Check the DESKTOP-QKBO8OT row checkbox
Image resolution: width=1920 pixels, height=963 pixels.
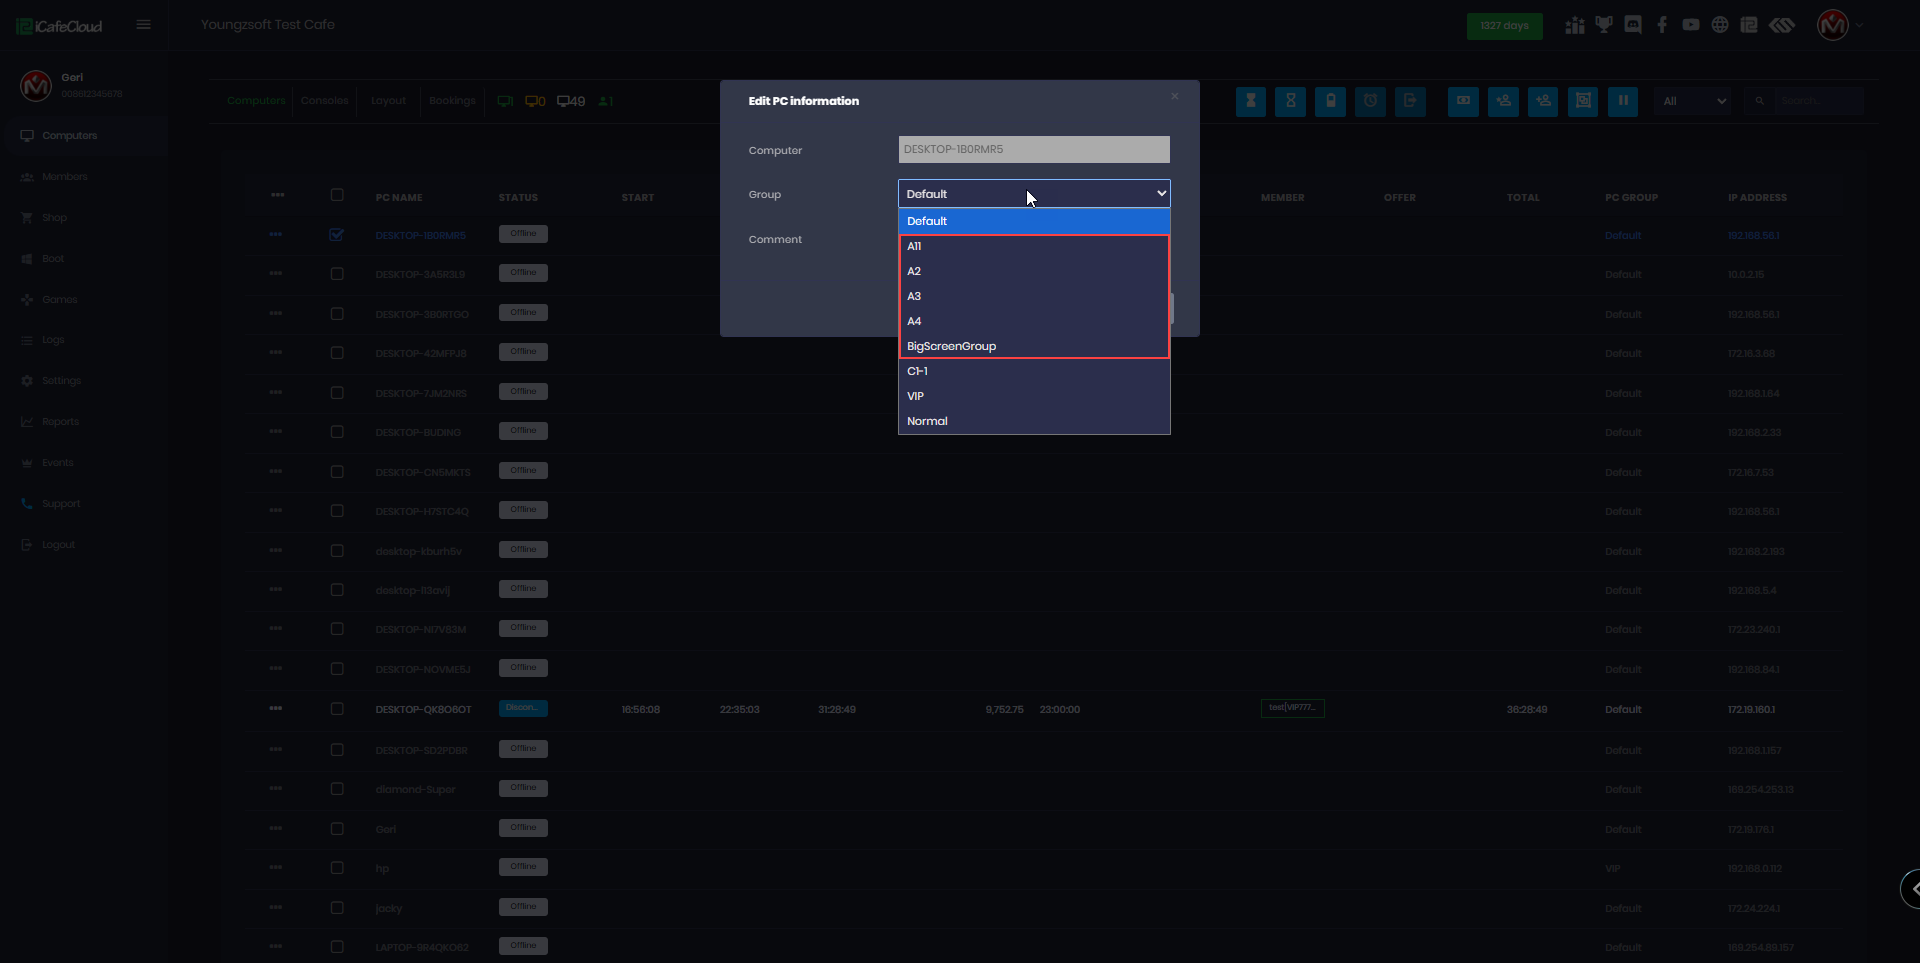tap(337, 709)
